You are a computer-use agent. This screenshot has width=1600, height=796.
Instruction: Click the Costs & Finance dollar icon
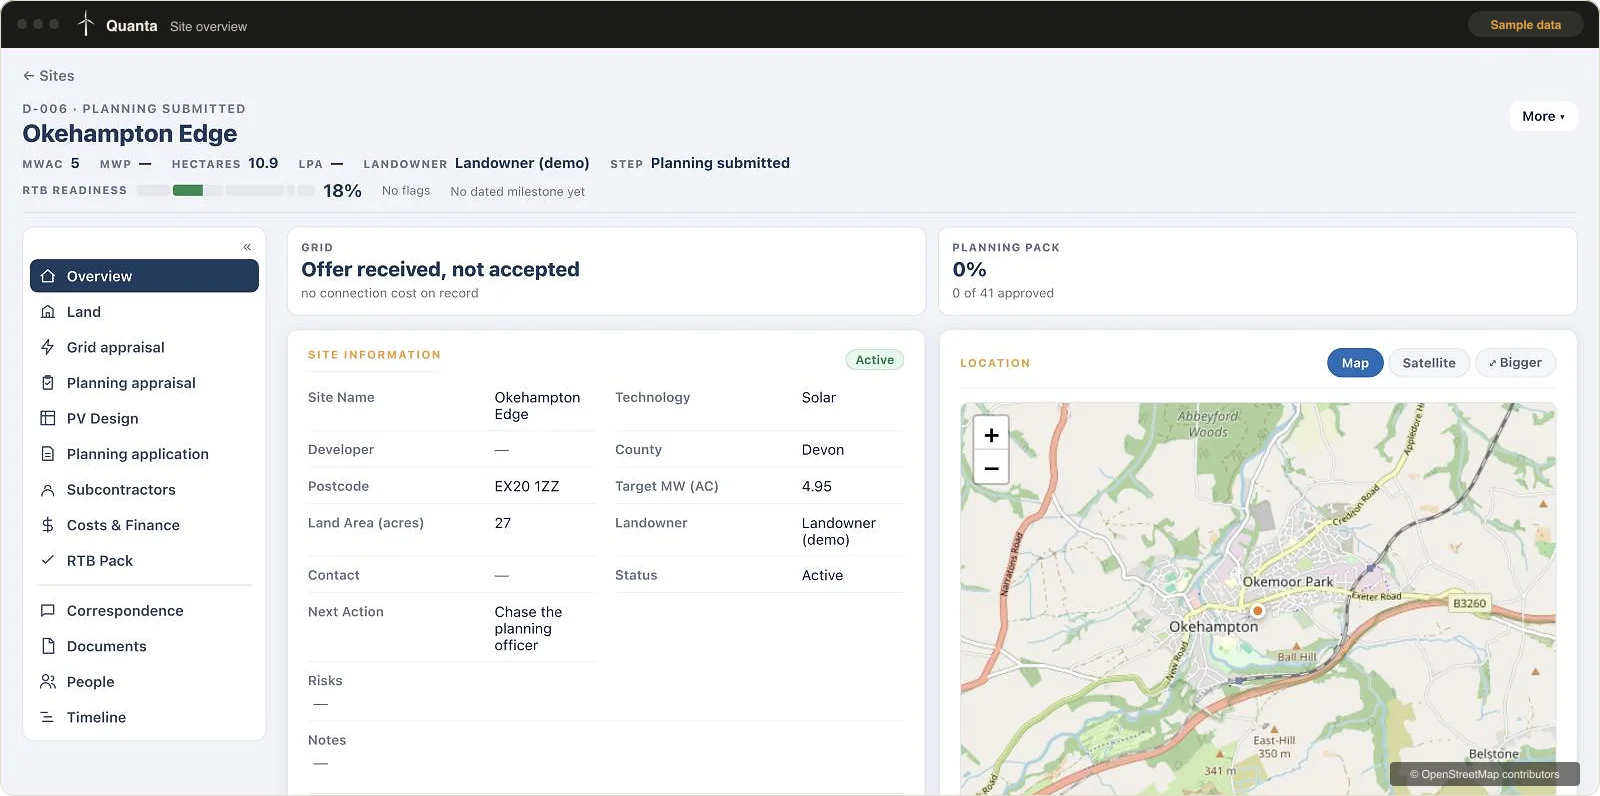tap(47, 525)
